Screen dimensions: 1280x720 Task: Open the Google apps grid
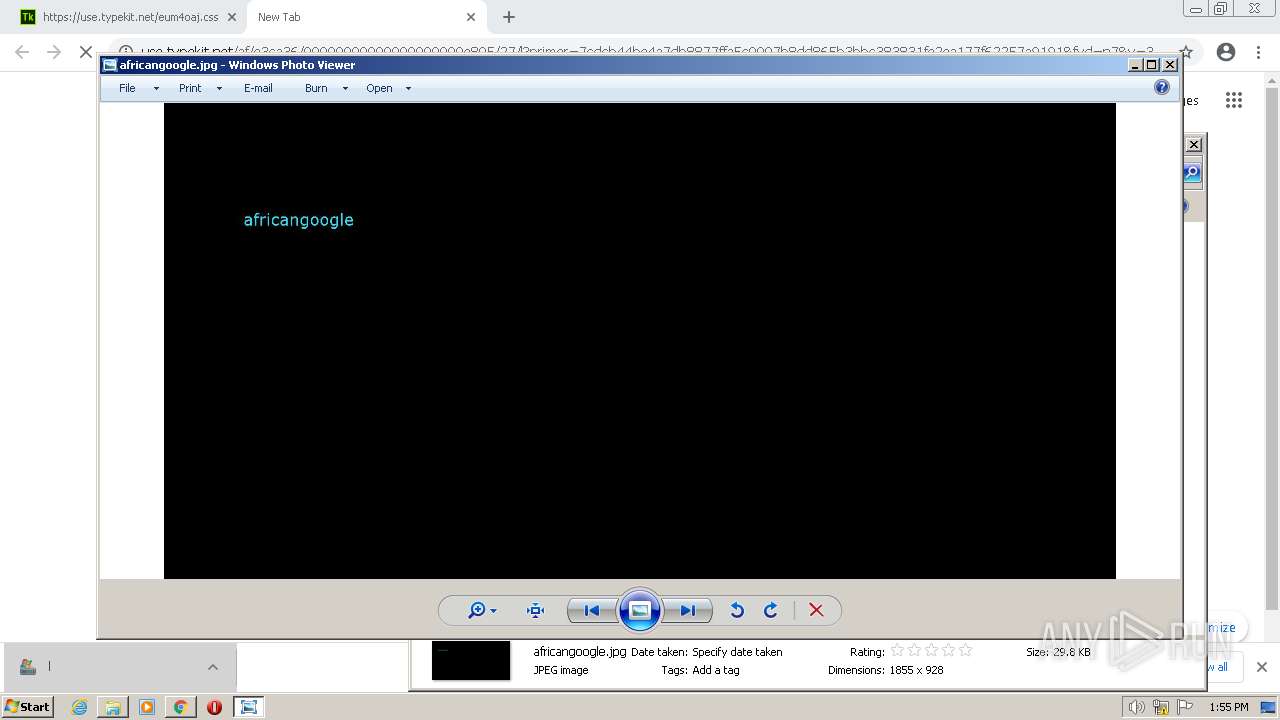pyautogui.click(x=1234, y=100)
